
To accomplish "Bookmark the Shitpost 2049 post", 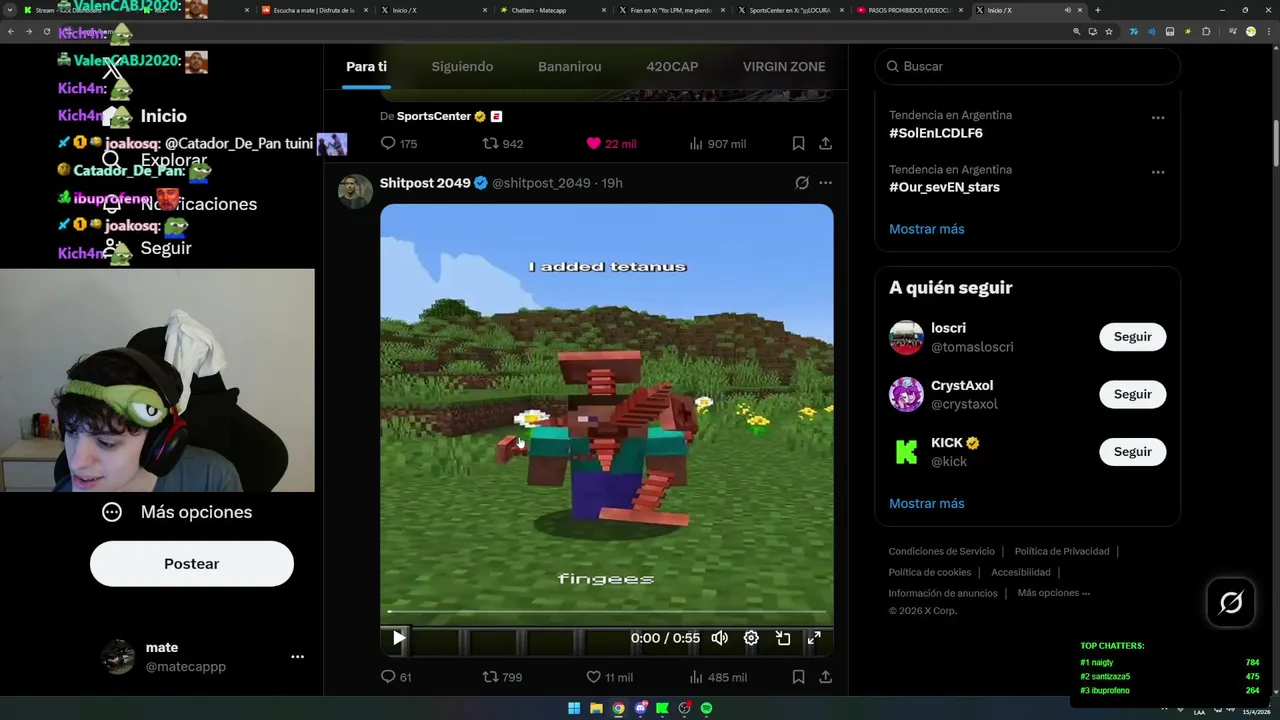I will [798, 677].
